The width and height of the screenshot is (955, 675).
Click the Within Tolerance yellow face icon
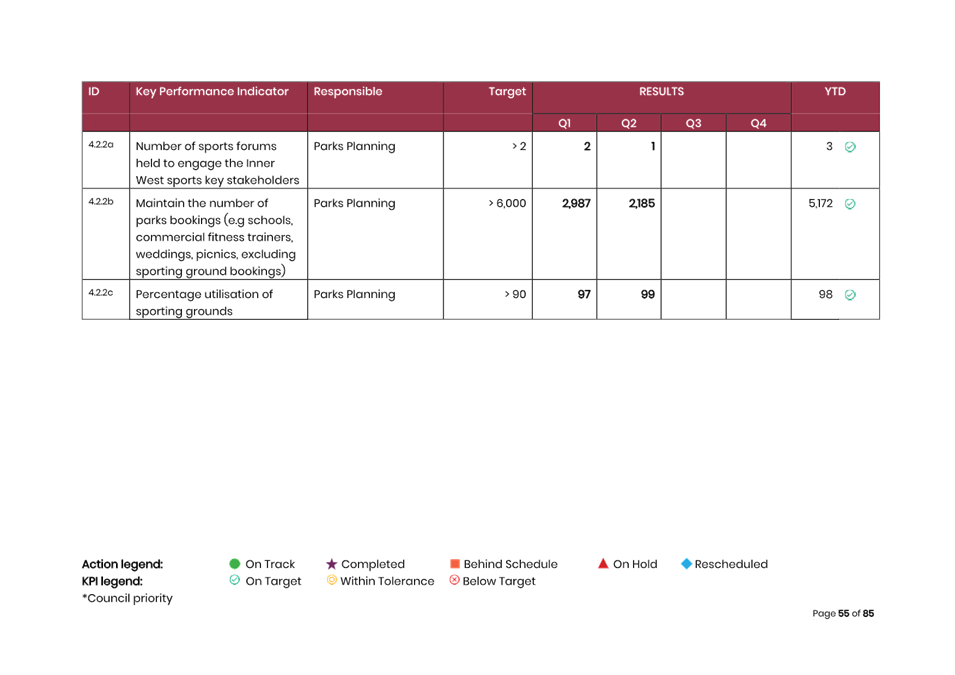pos(332,581)
